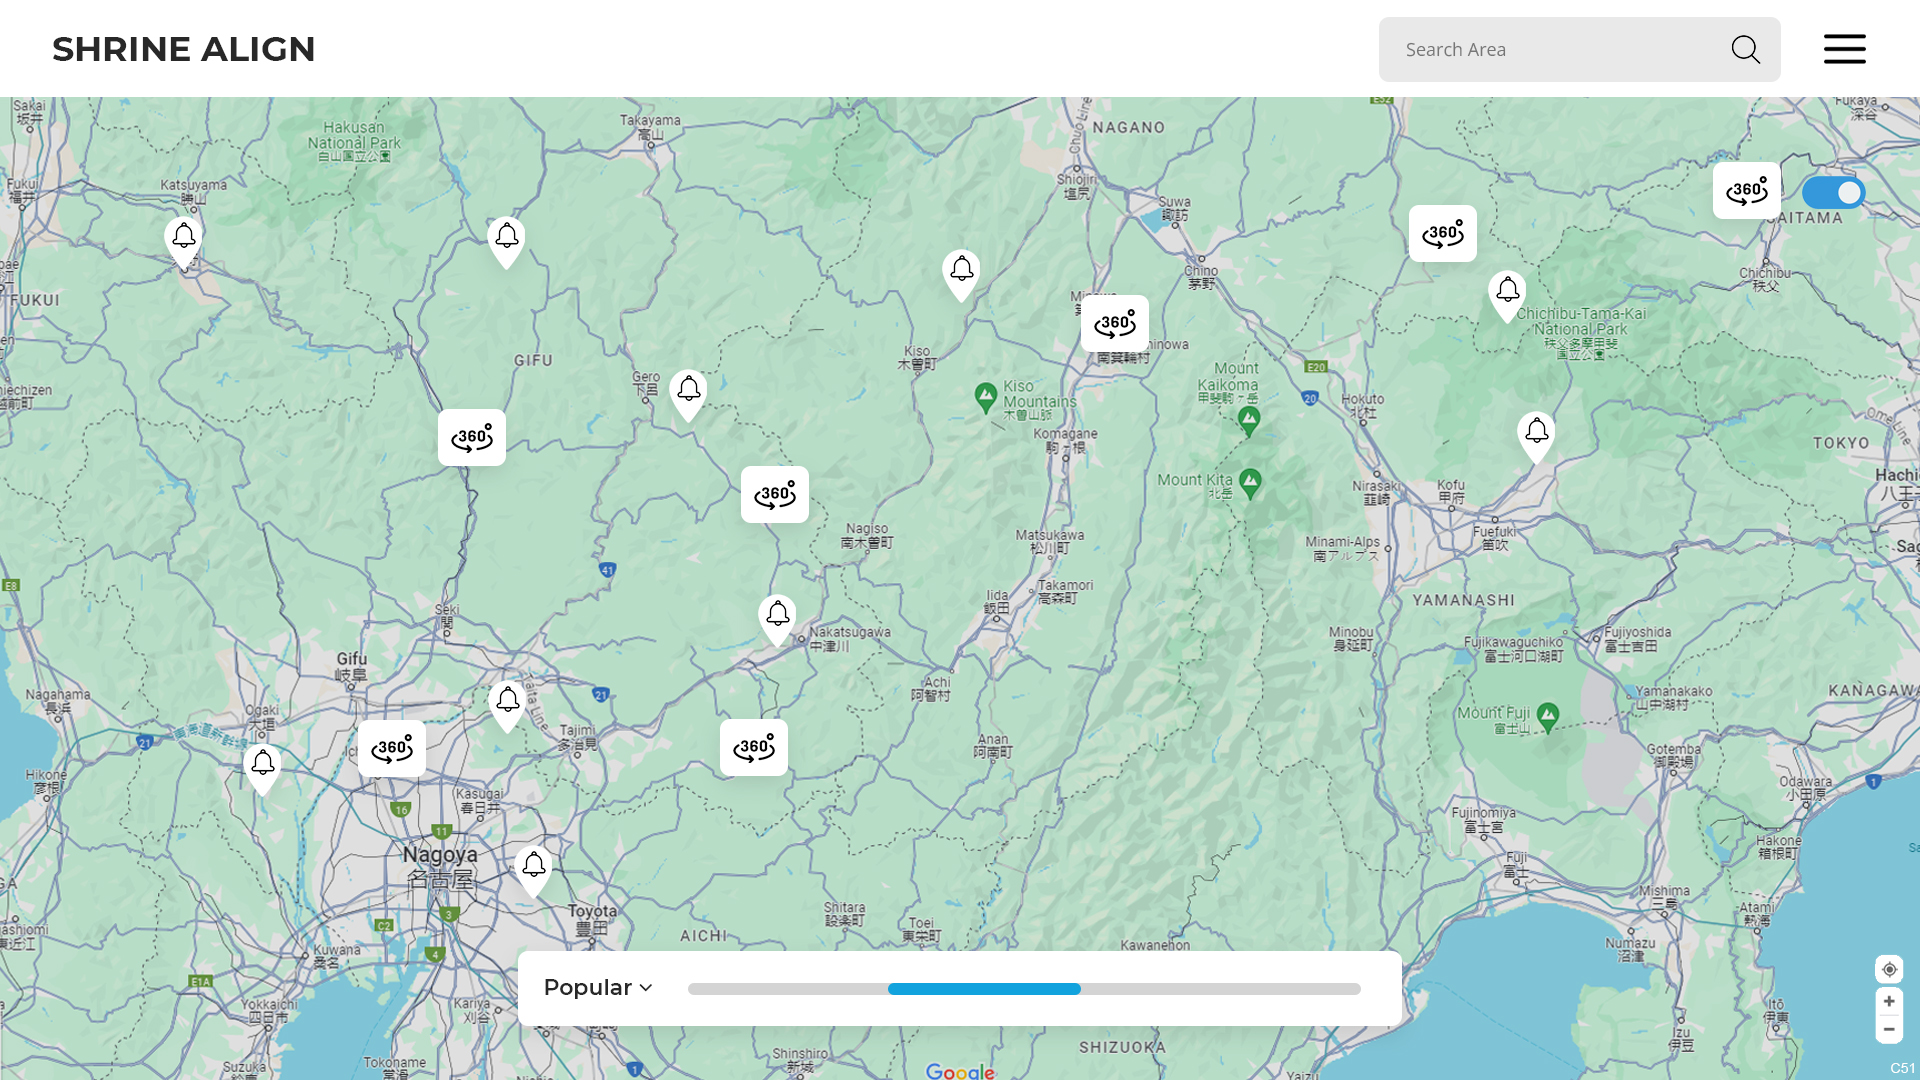This screenshot has width=1920, height=1080.
Task: Open the bell marker near Katsuyama
Action: [183, 238]
